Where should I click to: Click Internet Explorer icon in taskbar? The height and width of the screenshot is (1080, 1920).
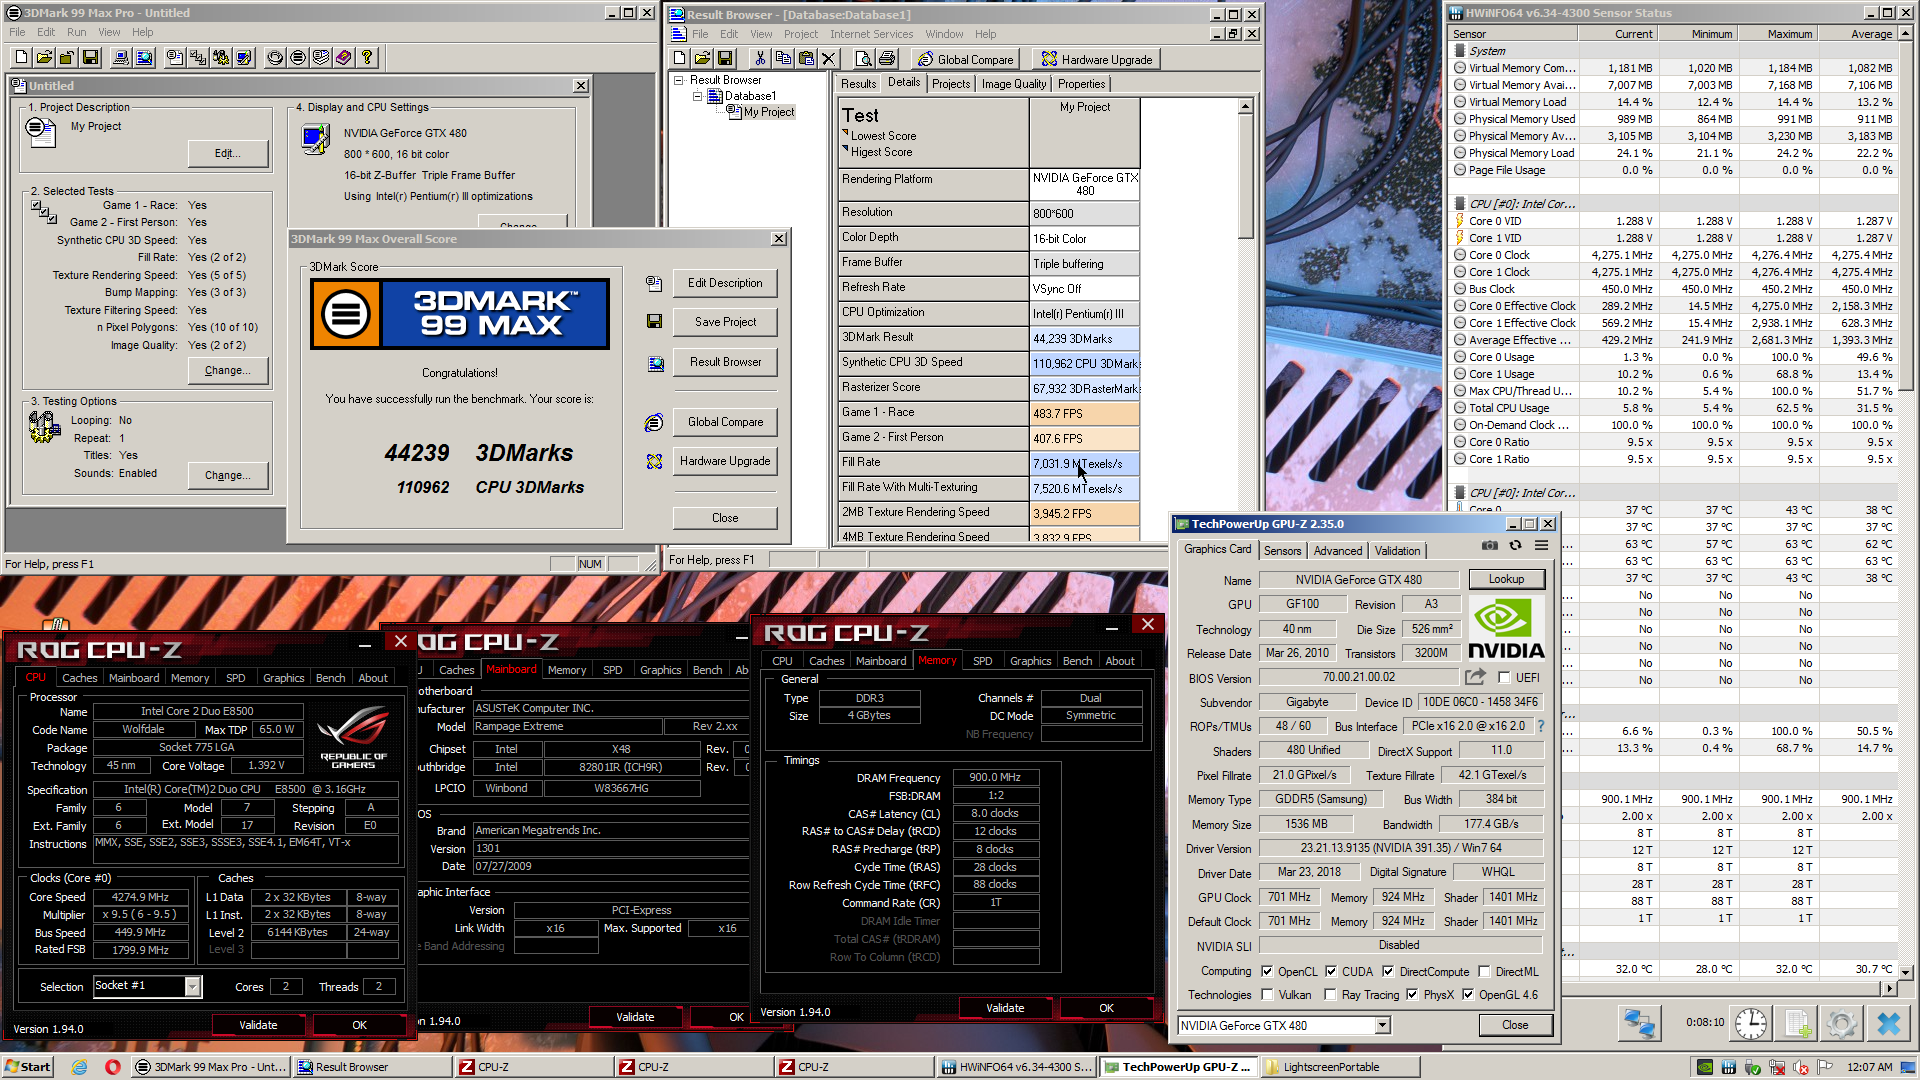[x=79, y=1067]
